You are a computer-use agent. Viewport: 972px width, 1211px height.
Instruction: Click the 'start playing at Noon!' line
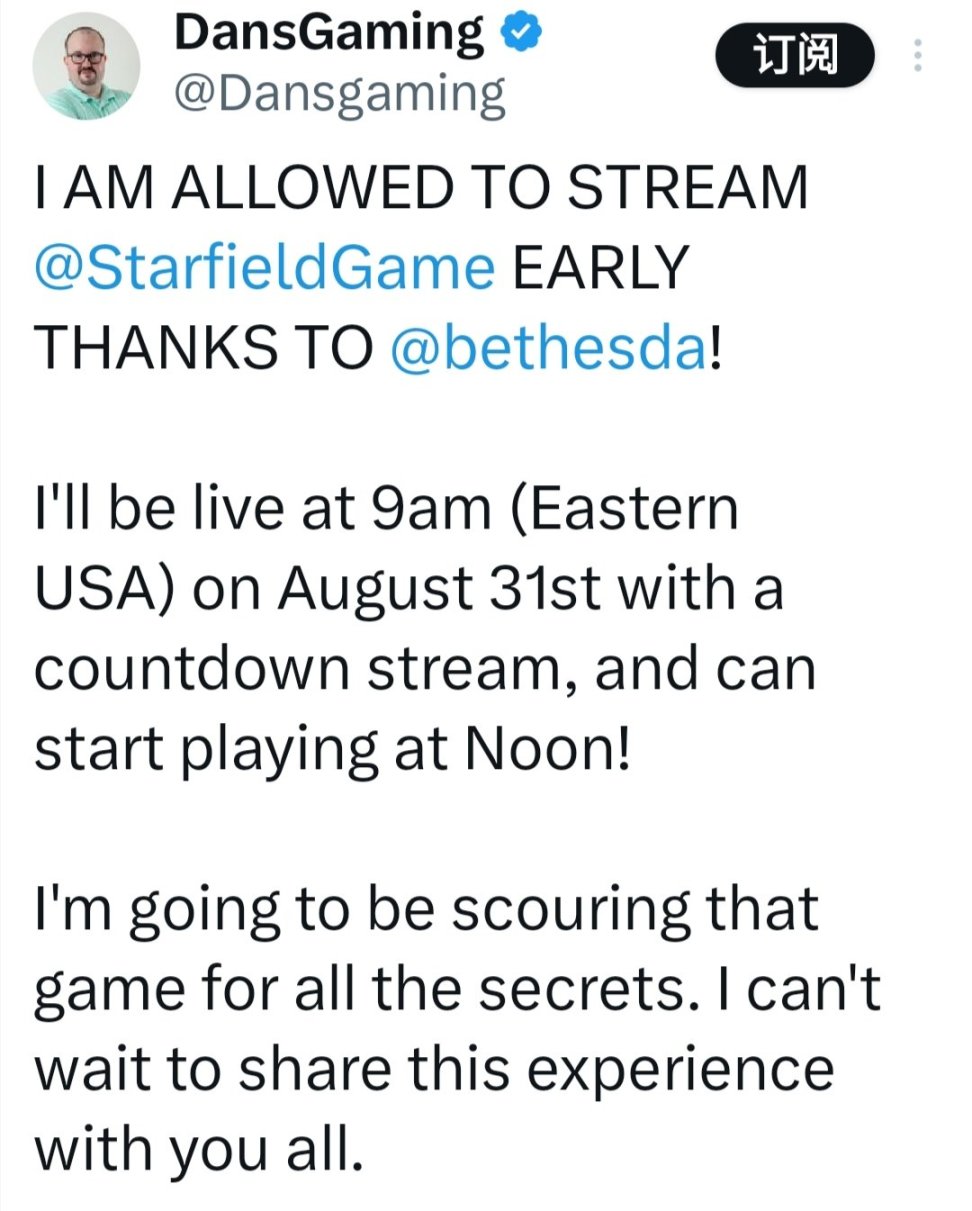click(333, 753)
